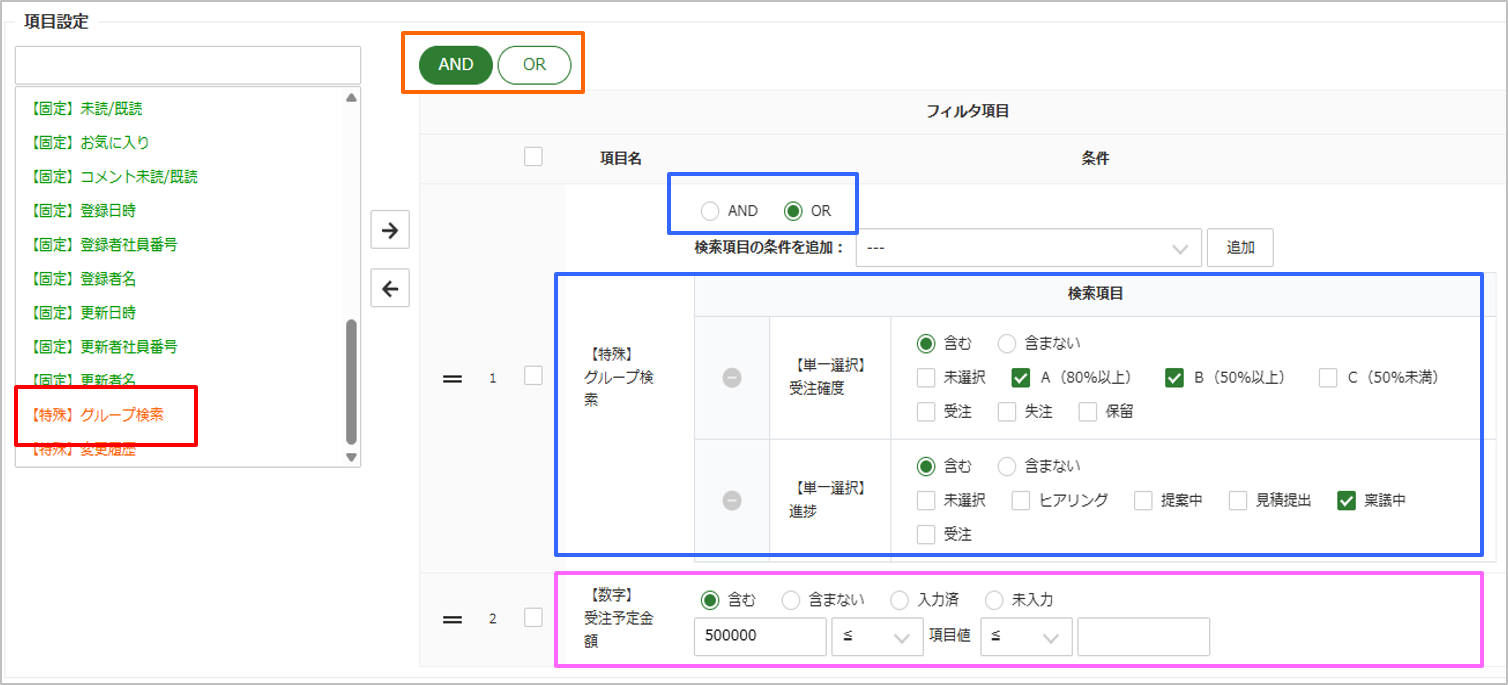The width and height of the screenshot is (1508, 685).
Task: Uncheck A（80%以上） checkbox
Action: (1021, 377)
